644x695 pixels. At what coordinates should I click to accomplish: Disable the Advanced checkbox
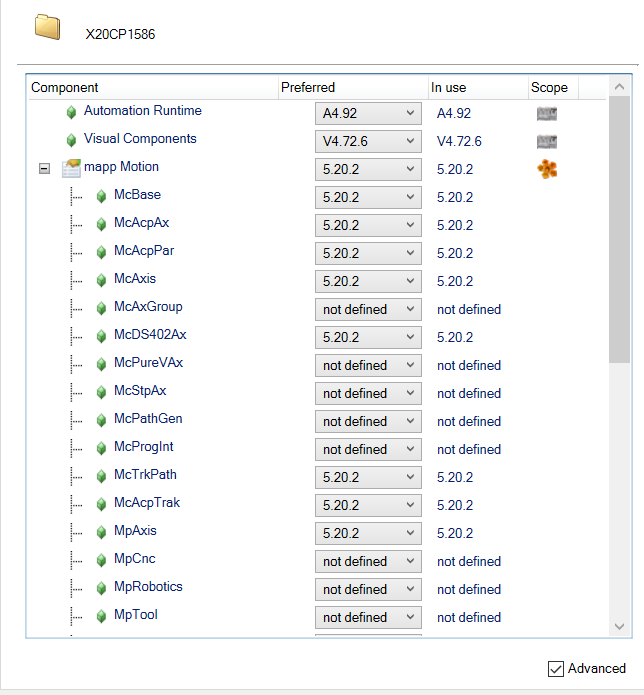tap(556, 669)
